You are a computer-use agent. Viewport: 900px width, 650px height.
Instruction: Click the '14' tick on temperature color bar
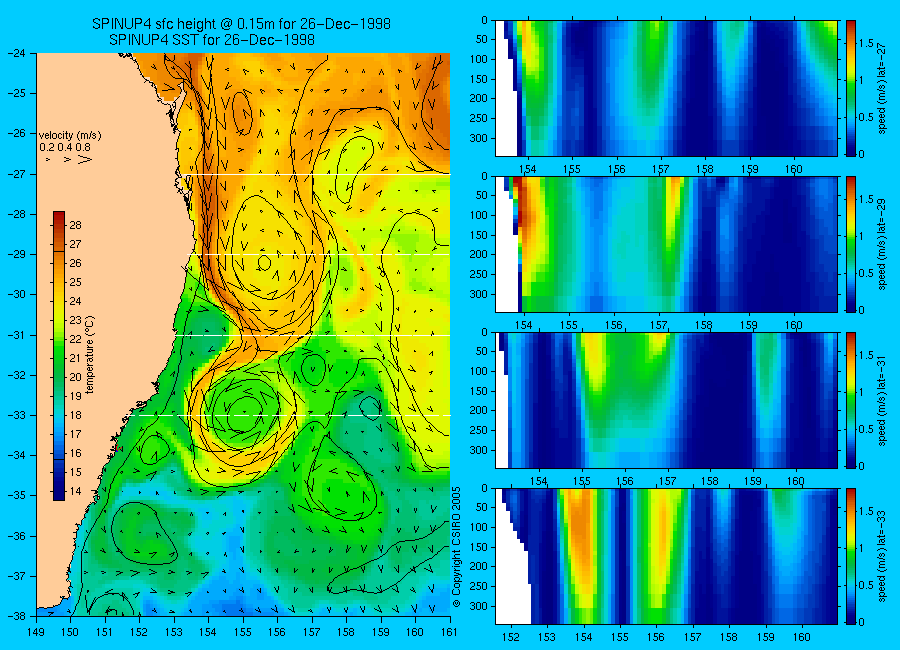76,491
